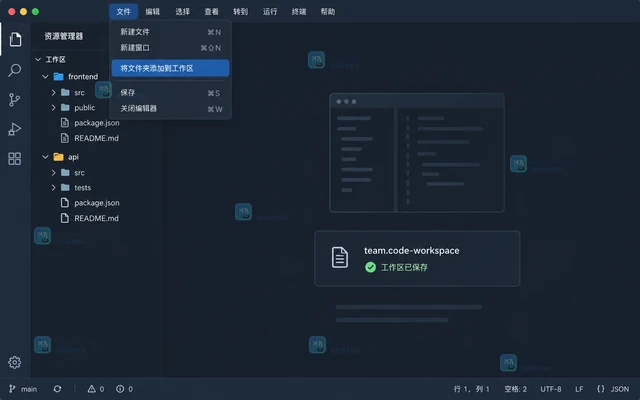
Task: Collapse the frontend folder chevron
Action: click(x=45, y=76)
